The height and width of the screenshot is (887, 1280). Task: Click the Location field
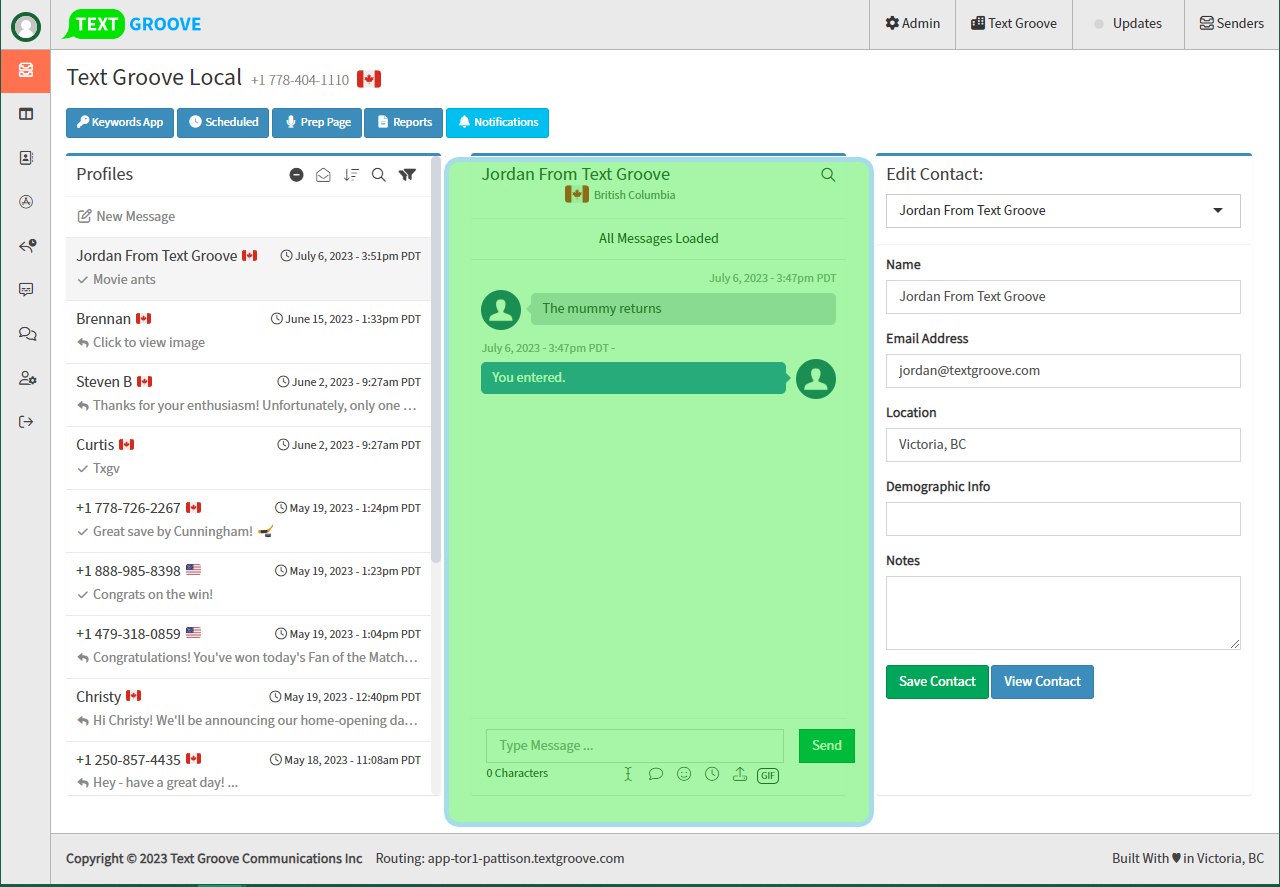pos(1063,445)
